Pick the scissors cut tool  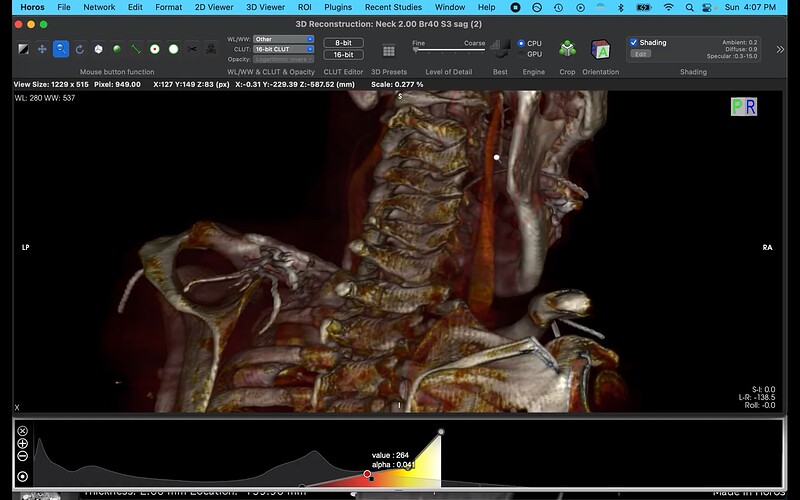(x=192, y=48)
